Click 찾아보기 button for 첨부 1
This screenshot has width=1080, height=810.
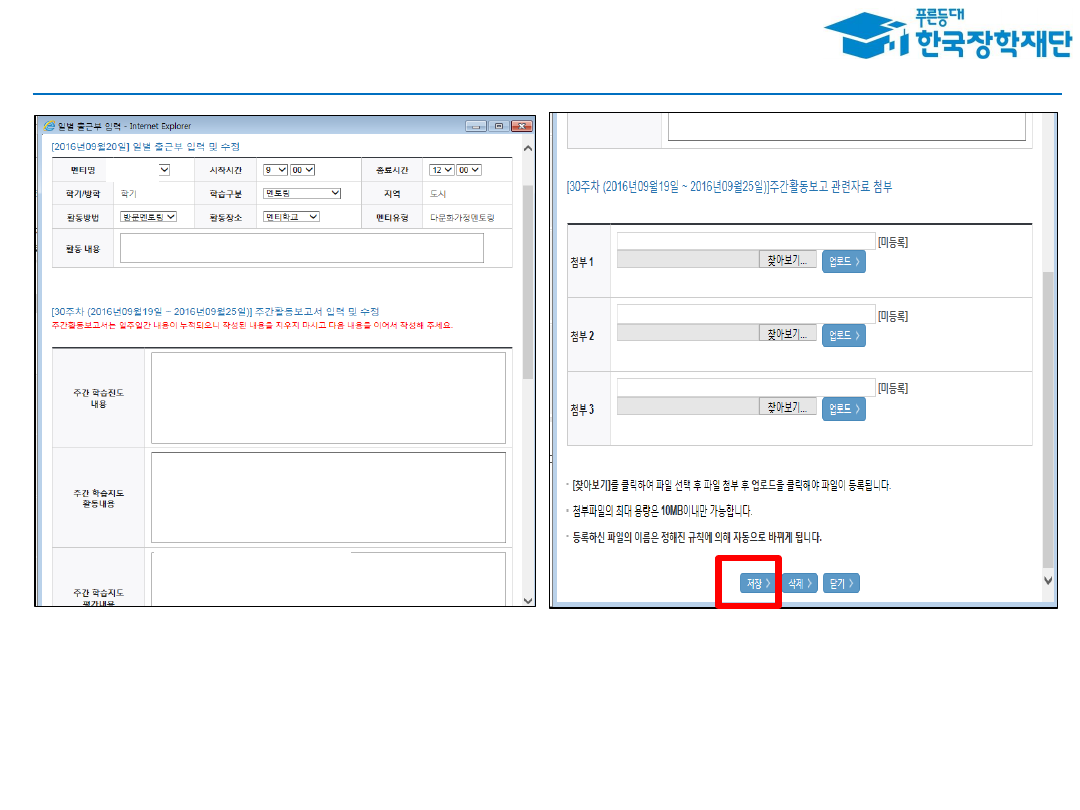(786, 260)
